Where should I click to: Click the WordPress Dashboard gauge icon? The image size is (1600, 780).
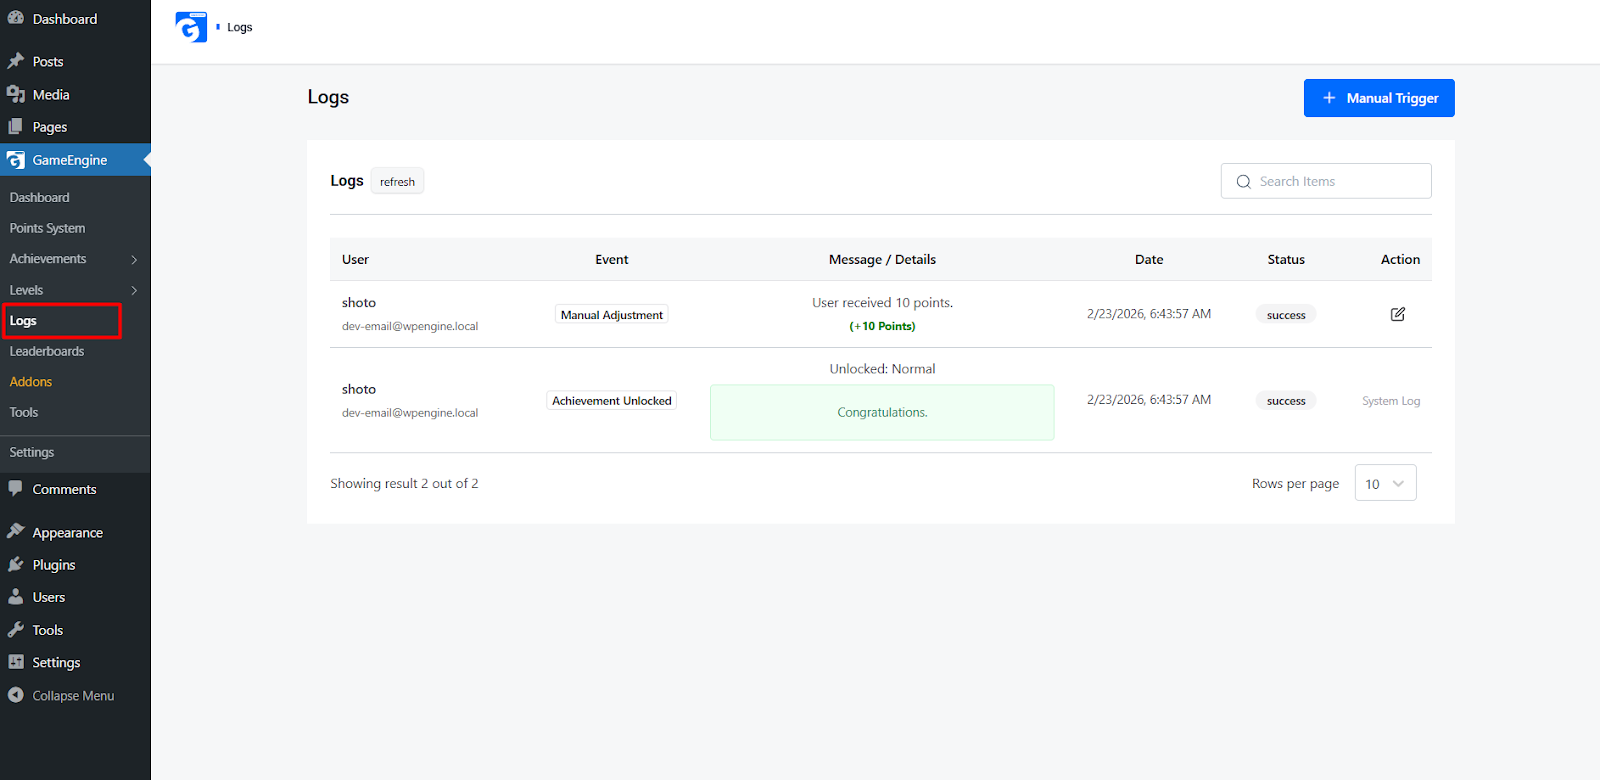(16, 18)
